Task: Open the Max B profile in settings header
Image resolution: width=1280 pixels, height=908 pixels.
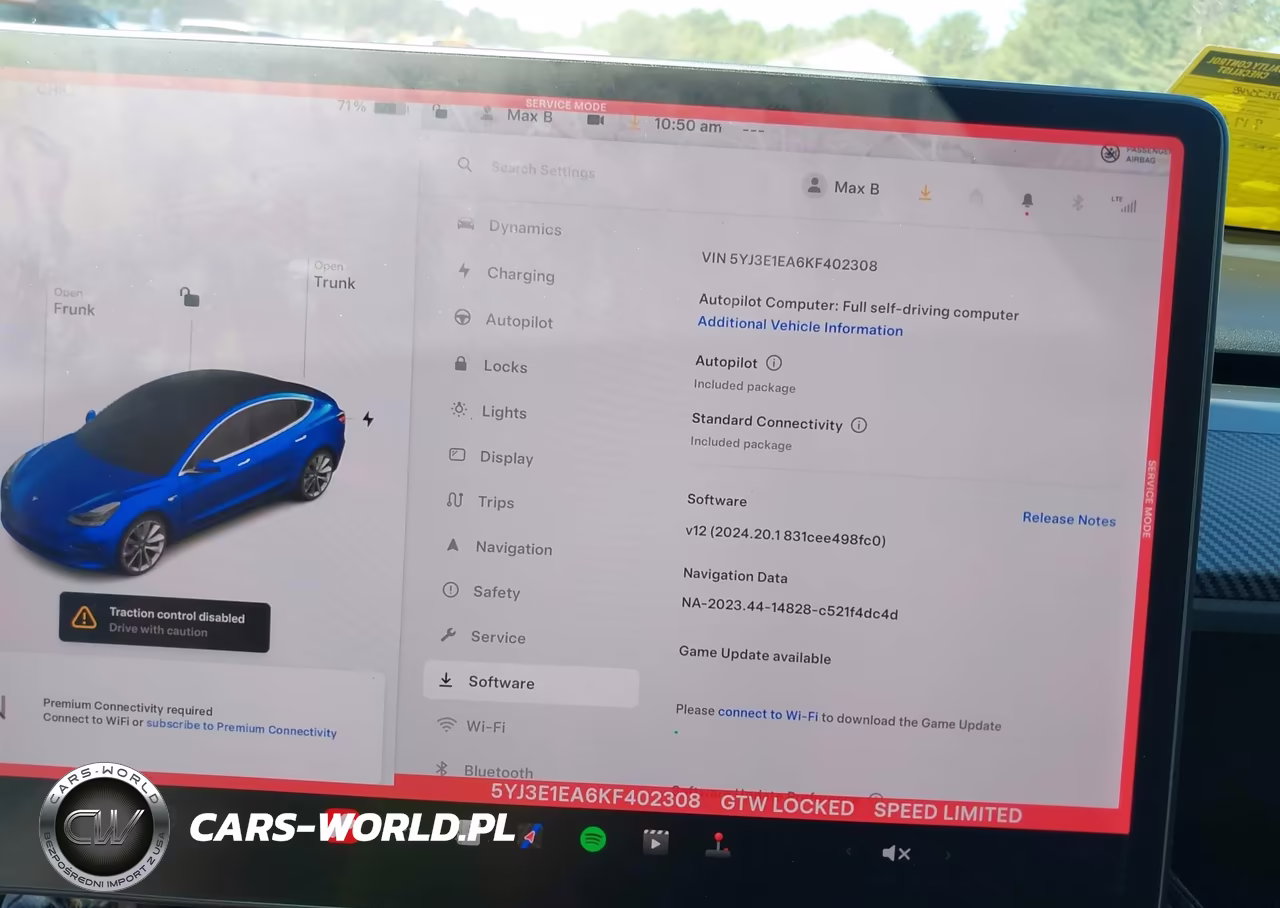Action: 843,187
